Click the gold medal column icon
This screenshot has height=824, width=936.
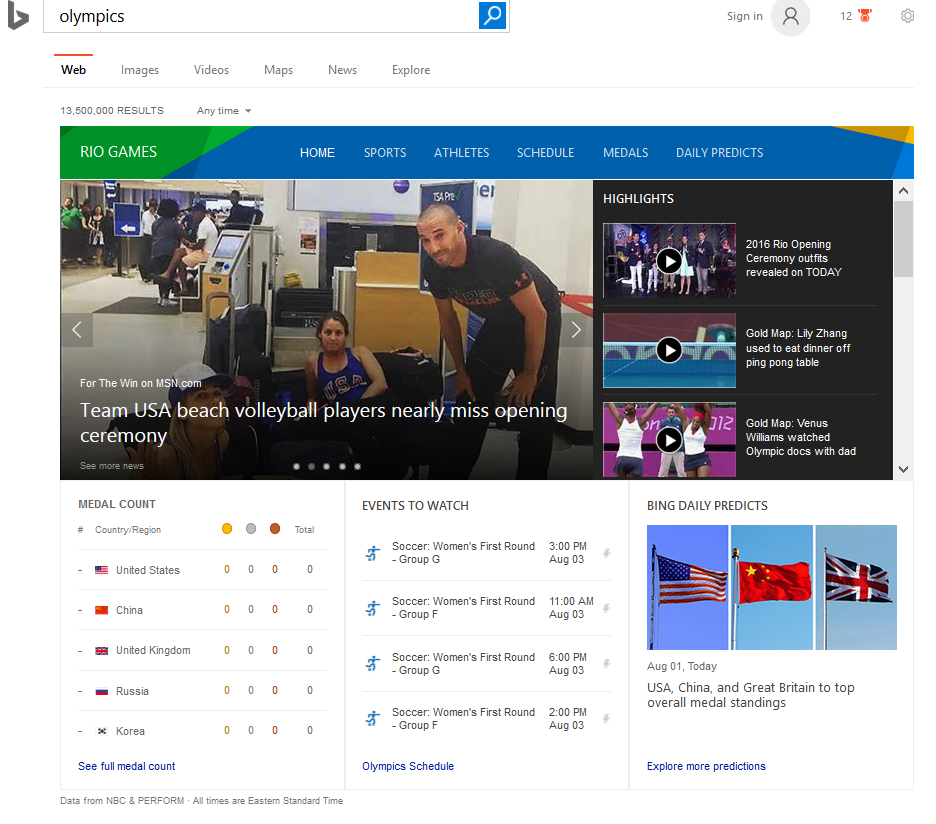click(227, 528)
